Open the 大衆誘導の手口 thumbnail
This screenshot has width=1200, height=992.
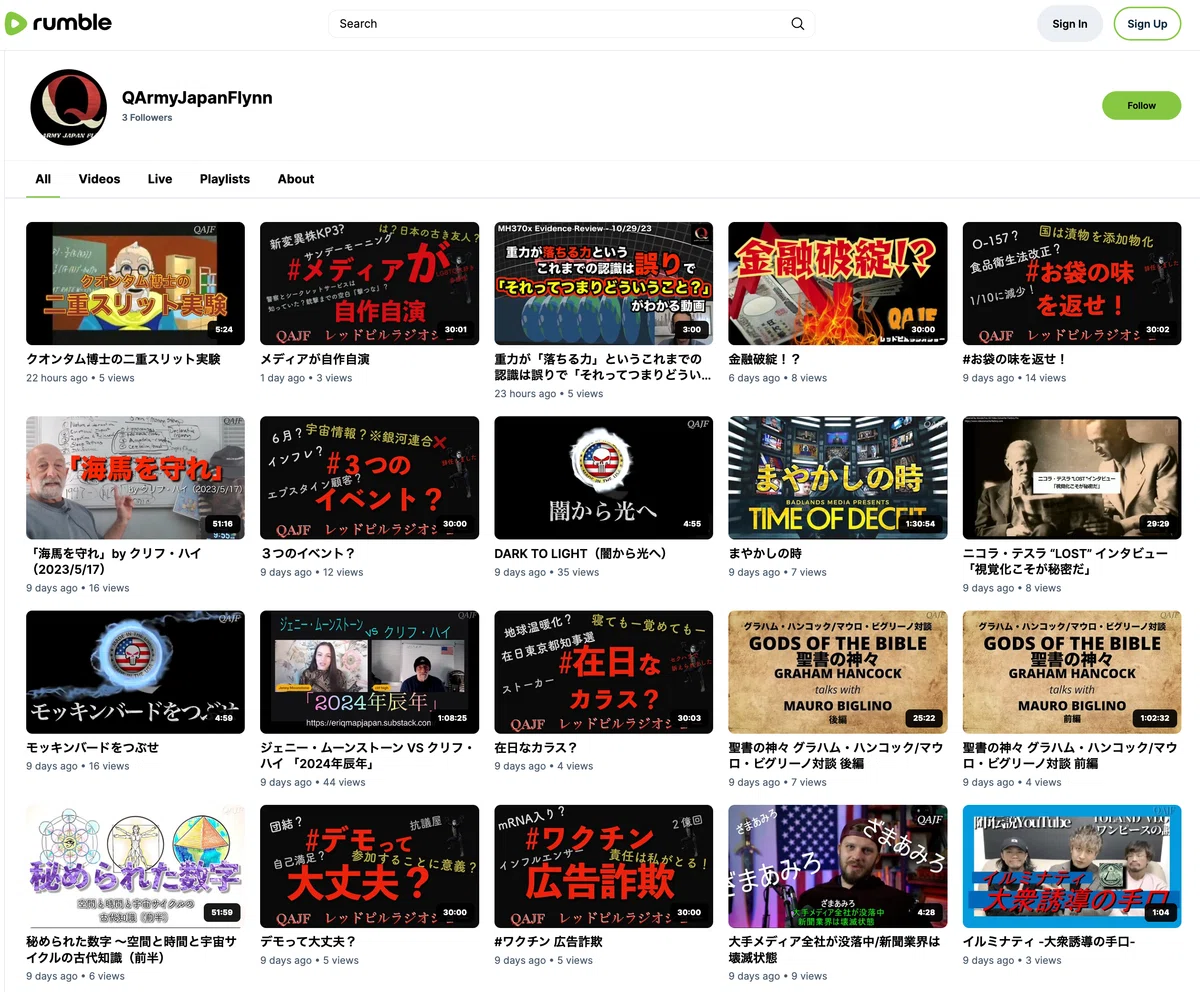point(1071,866)
